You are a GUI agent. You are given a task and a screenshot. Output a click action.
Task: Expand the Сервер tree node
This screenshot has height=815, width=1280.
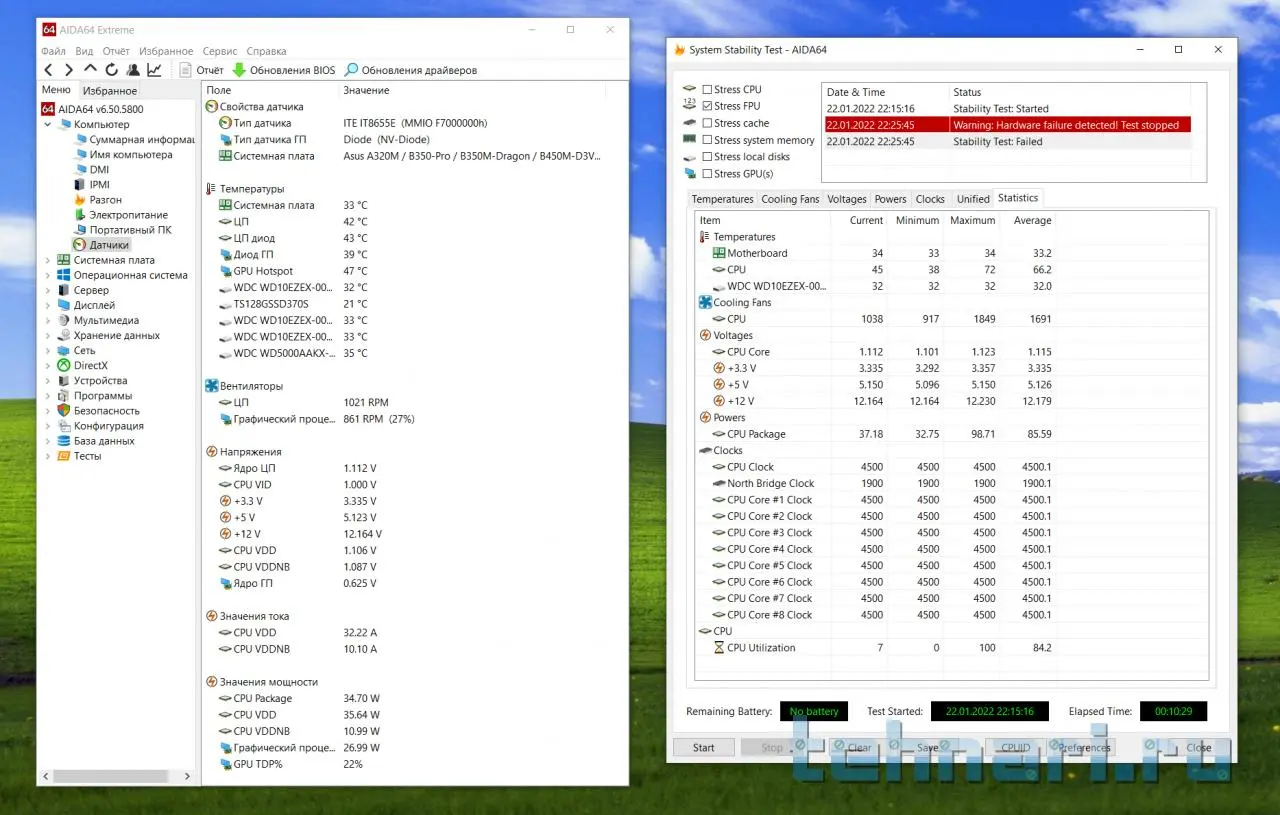point(48,290)
